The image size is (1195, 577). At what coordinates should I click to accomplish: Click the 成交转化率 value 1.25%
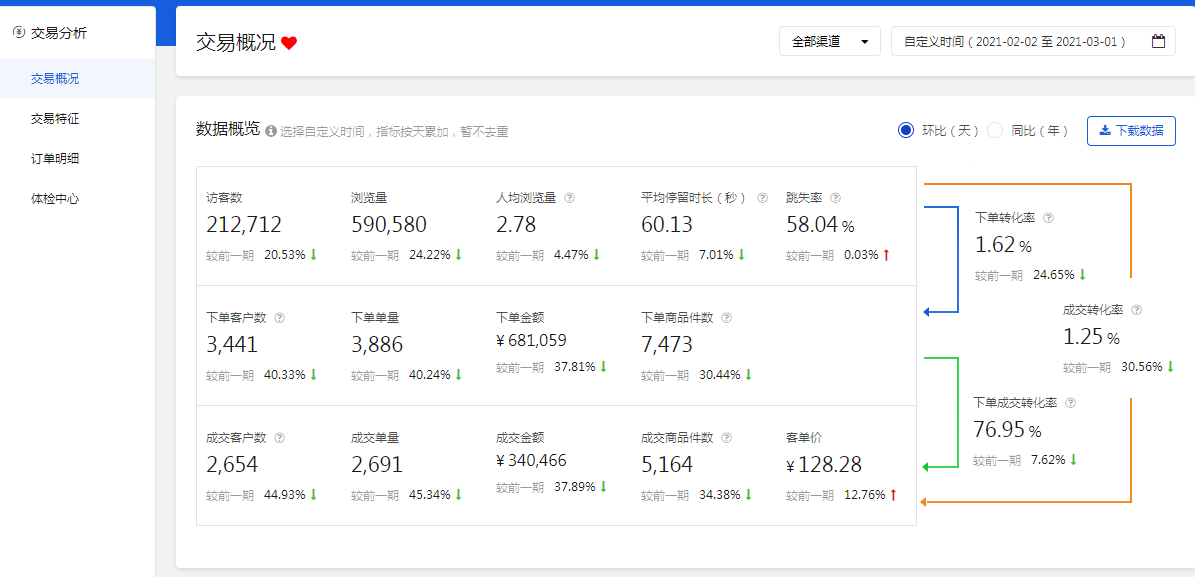[1091, 337]
